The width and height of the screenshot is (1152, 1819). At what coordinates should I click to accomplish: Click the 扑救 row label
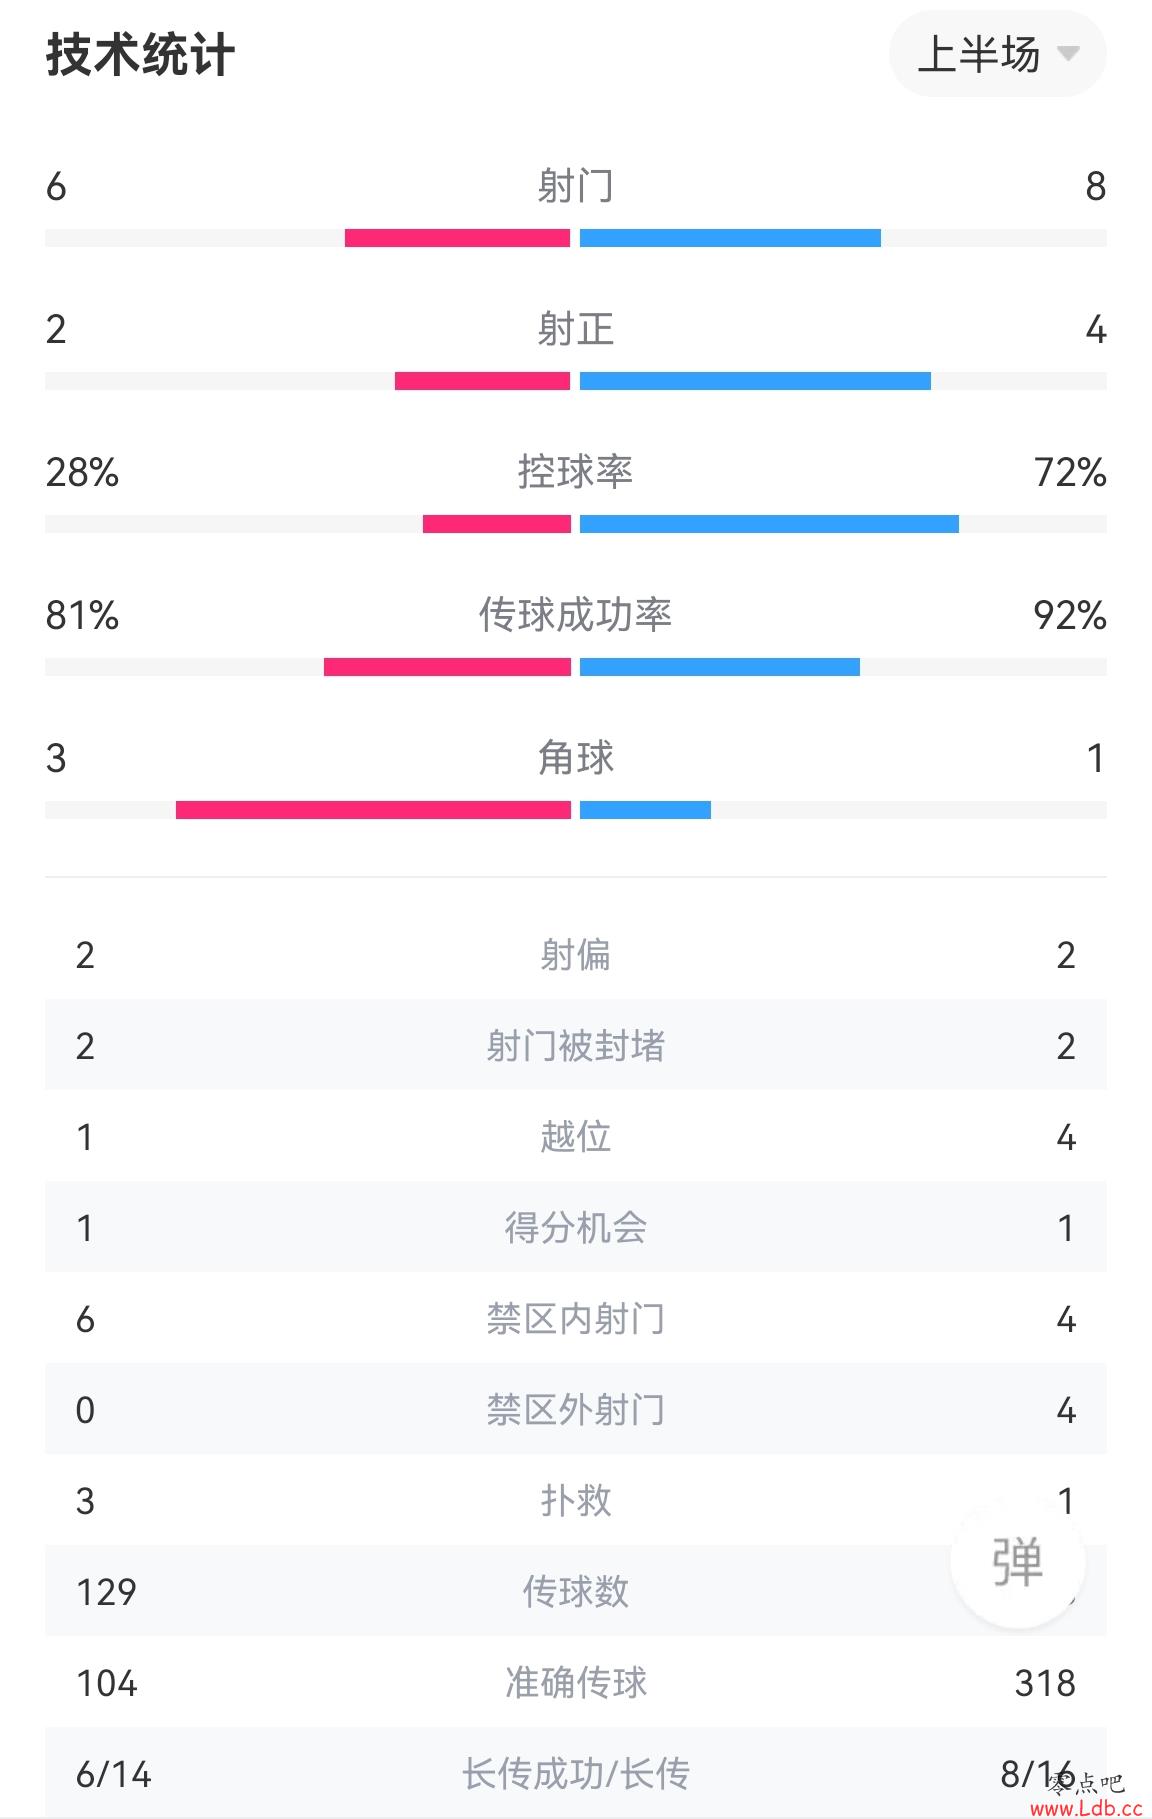tap(575, 1500)
